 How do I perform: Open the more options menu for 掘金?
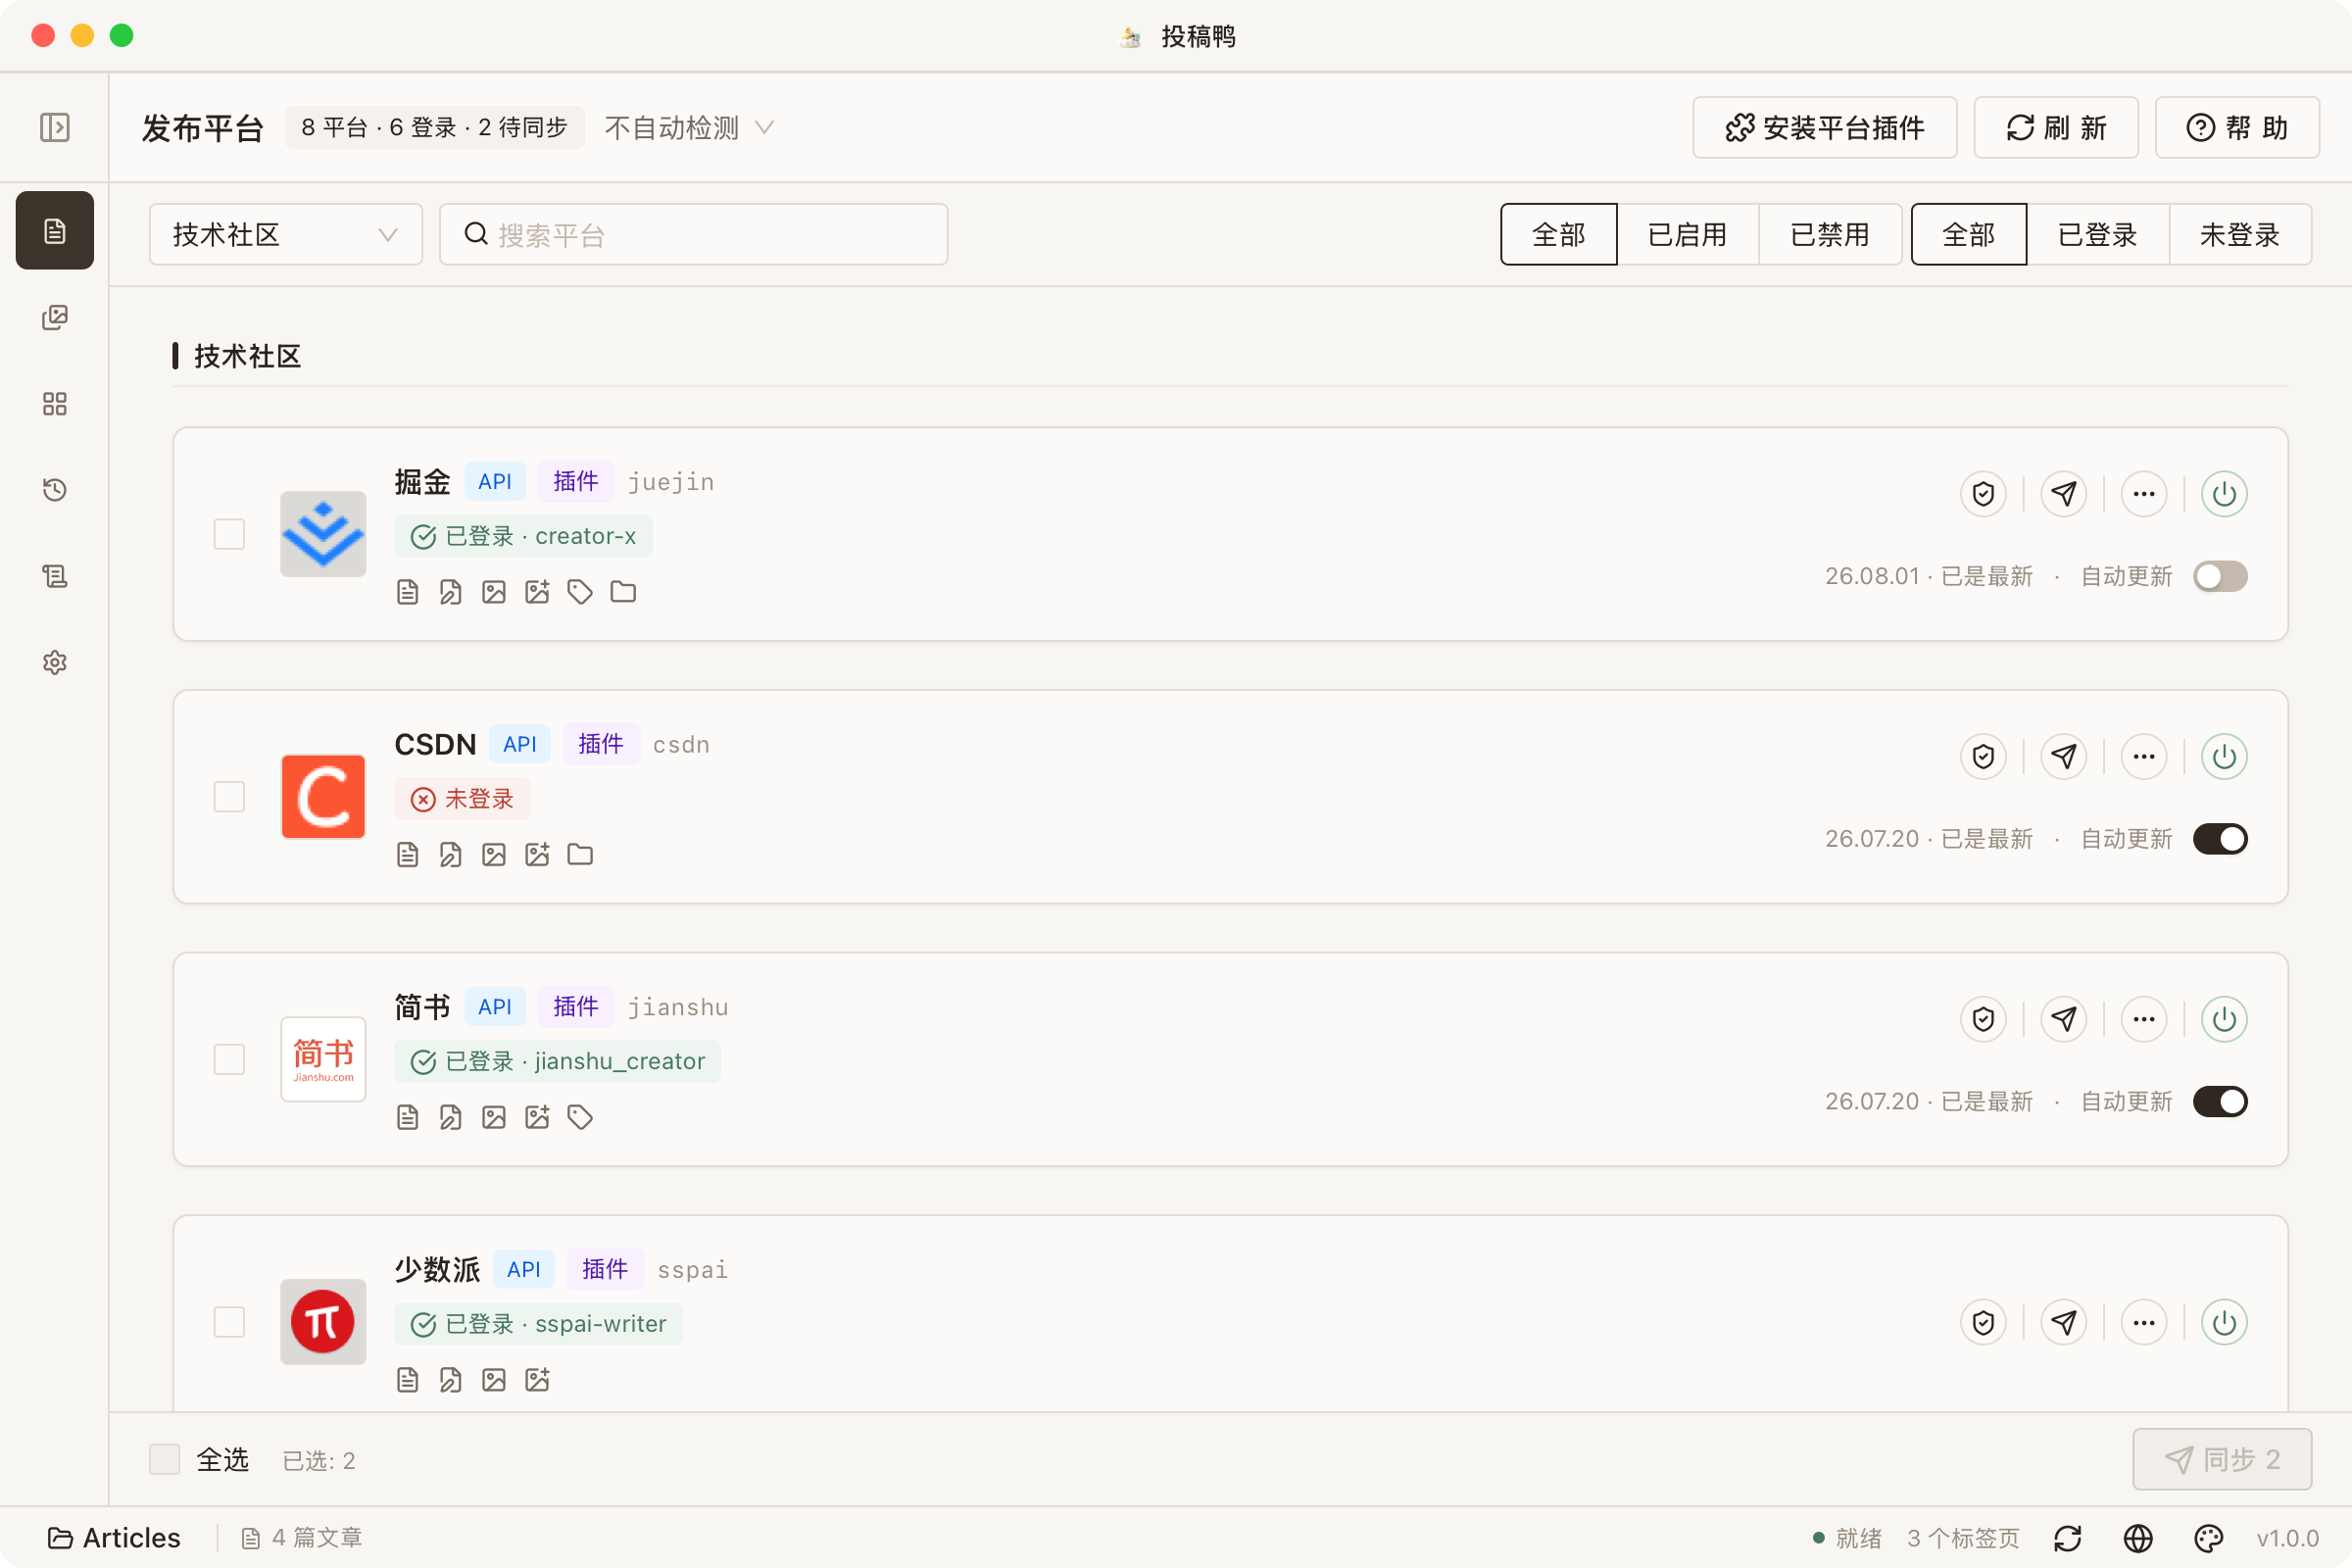pyautogui.click(x=2144, y=494)
